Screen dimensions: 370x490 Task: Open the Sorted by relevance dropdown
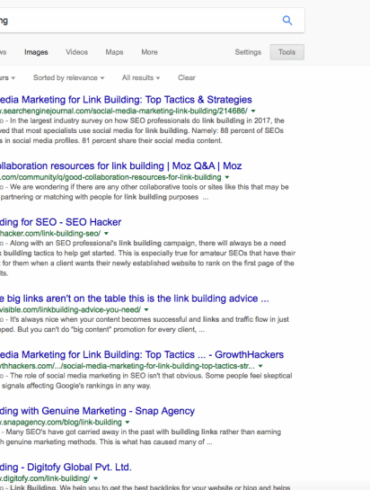(x=69, y=78)
